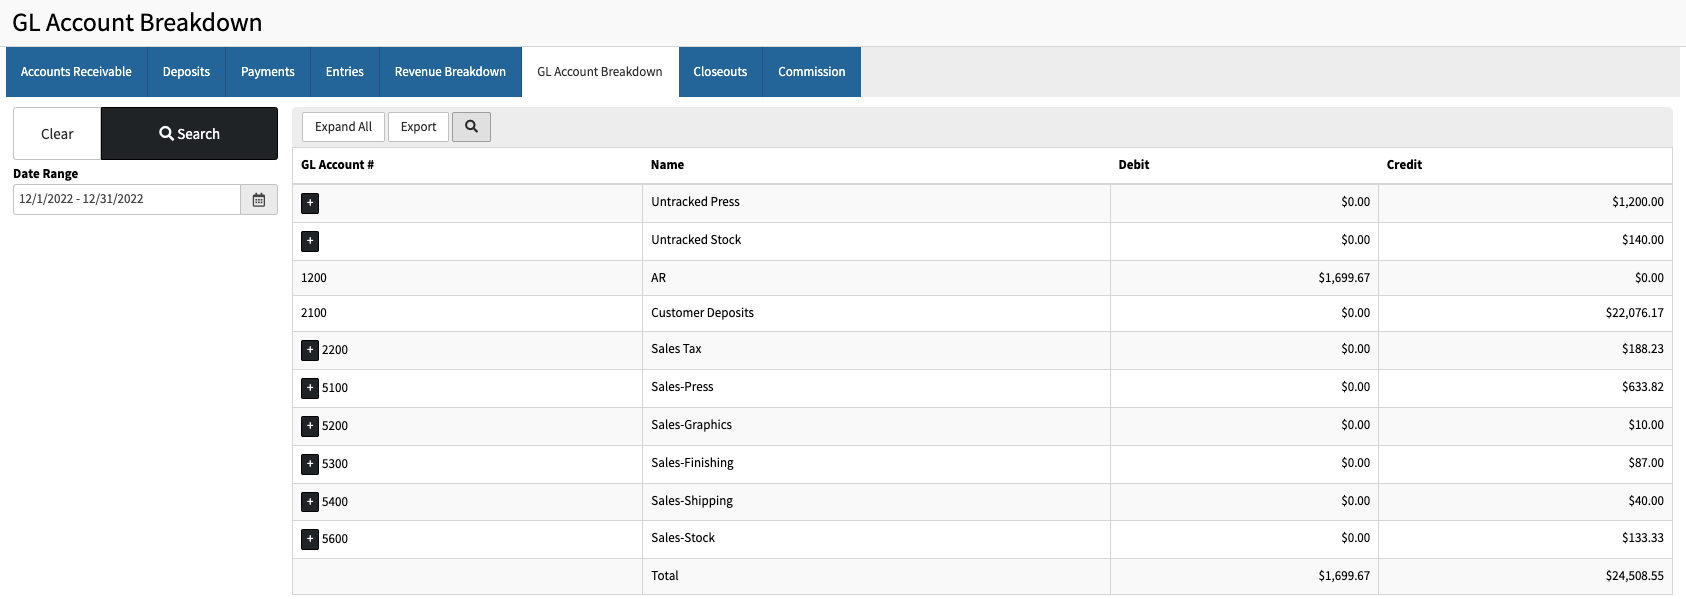Select the Customer Deposits name cell
This screenshot has width=1686, height=599.
tap(876, 313)
